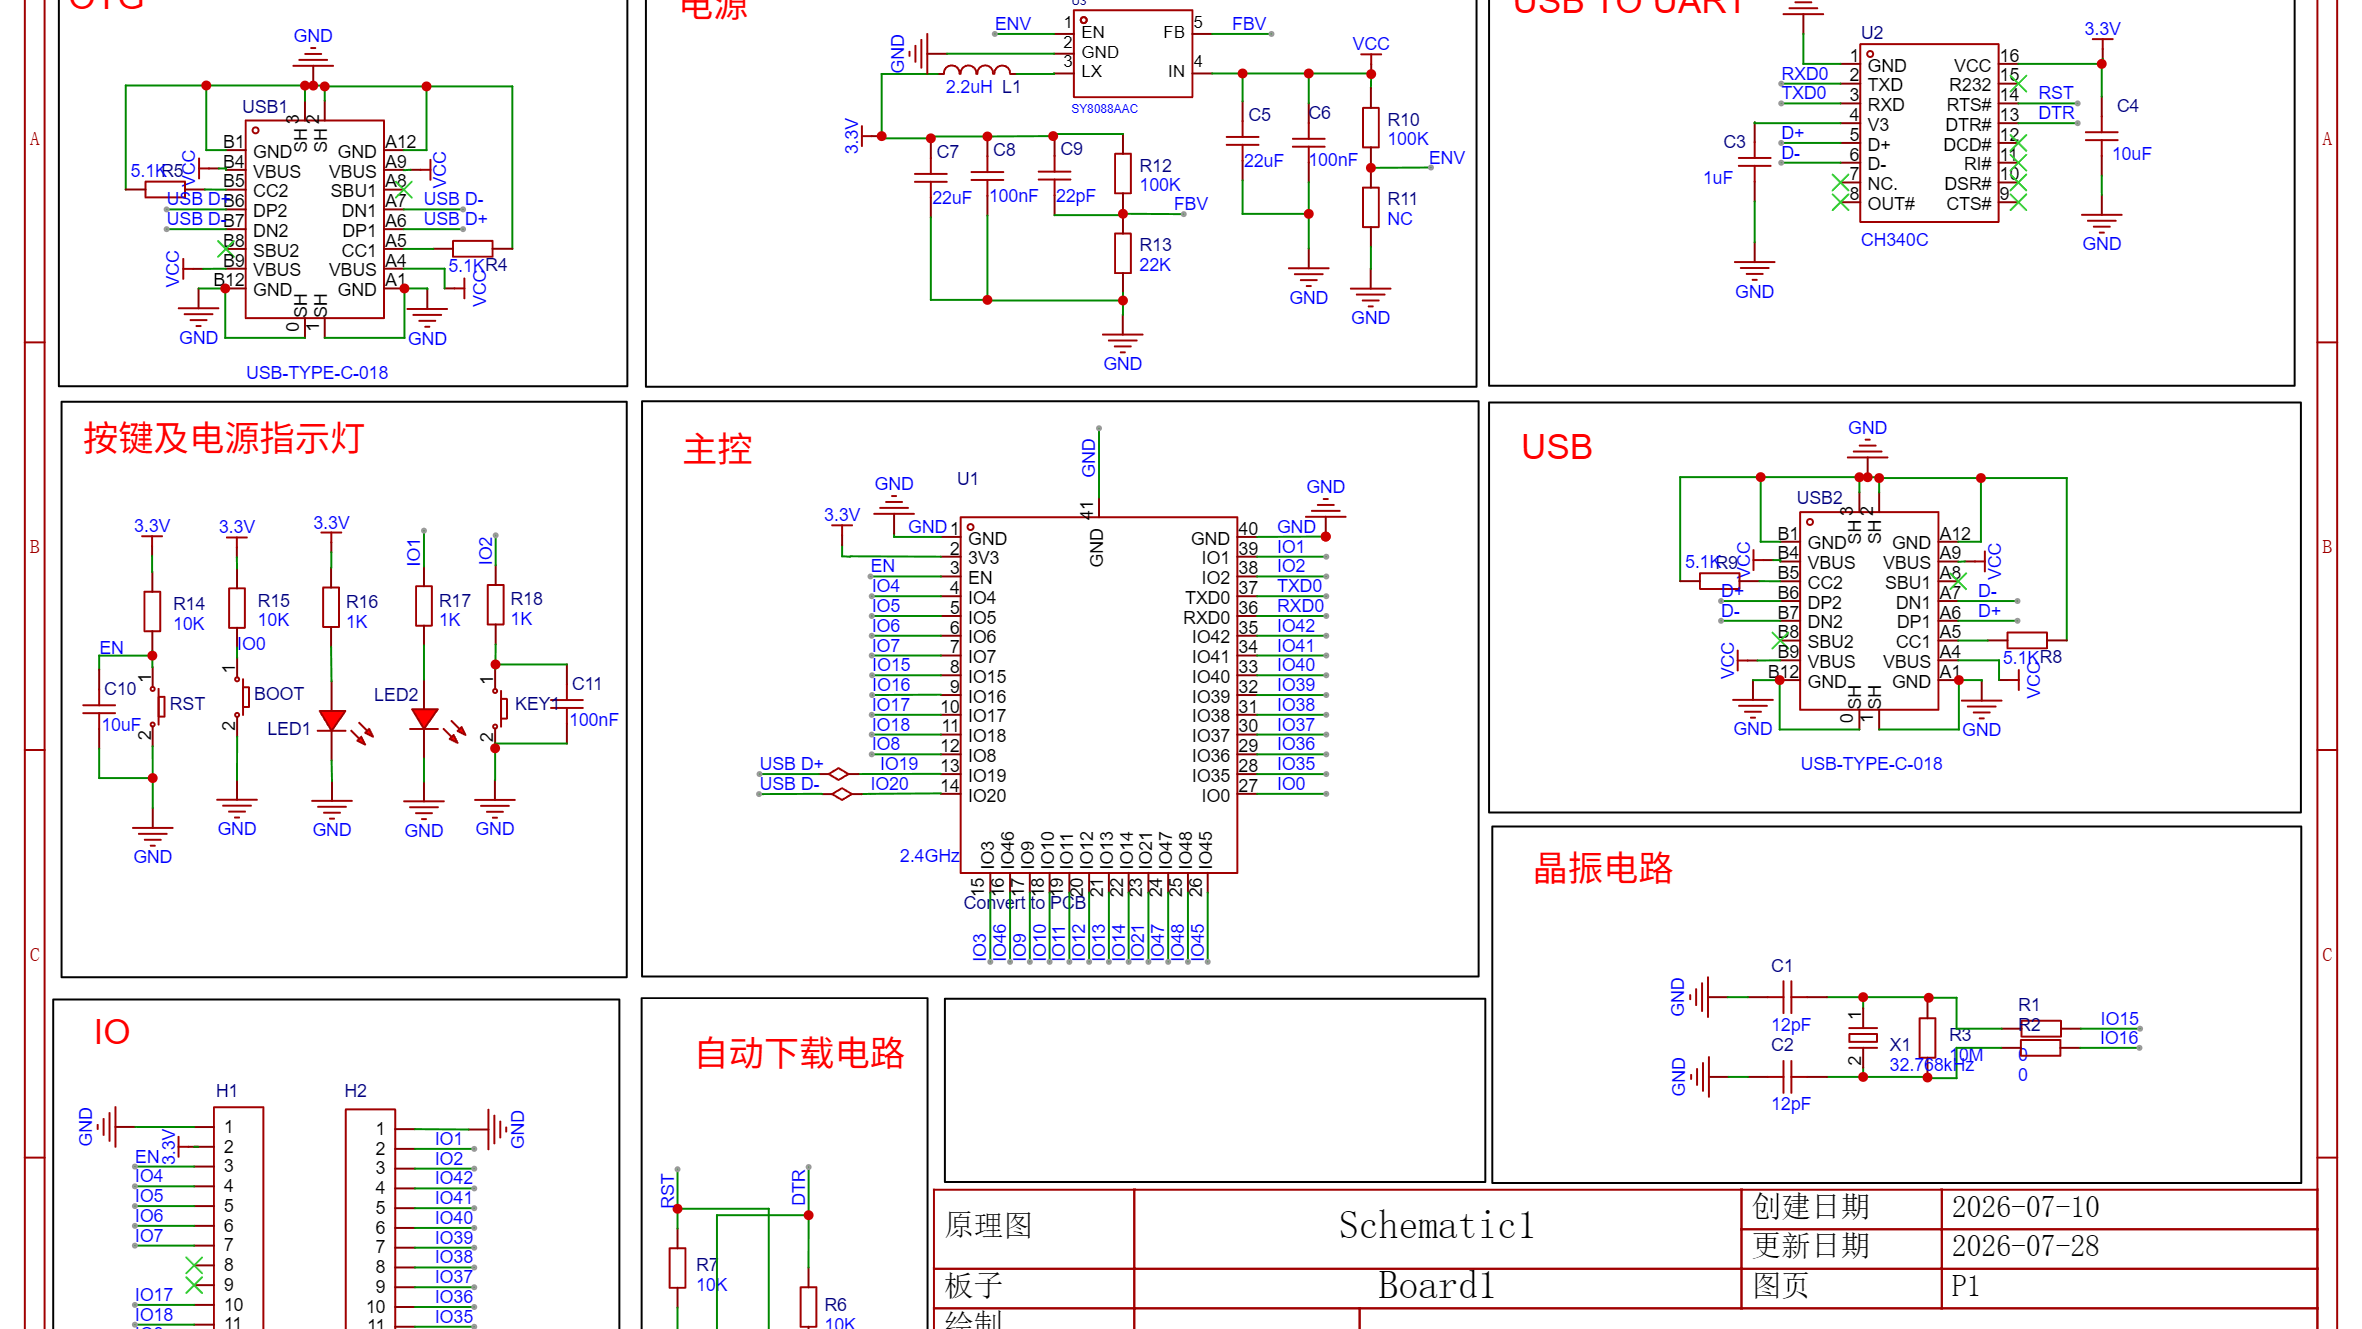Select the '主控' section title

pyautogui.click(x=717, y=449)
